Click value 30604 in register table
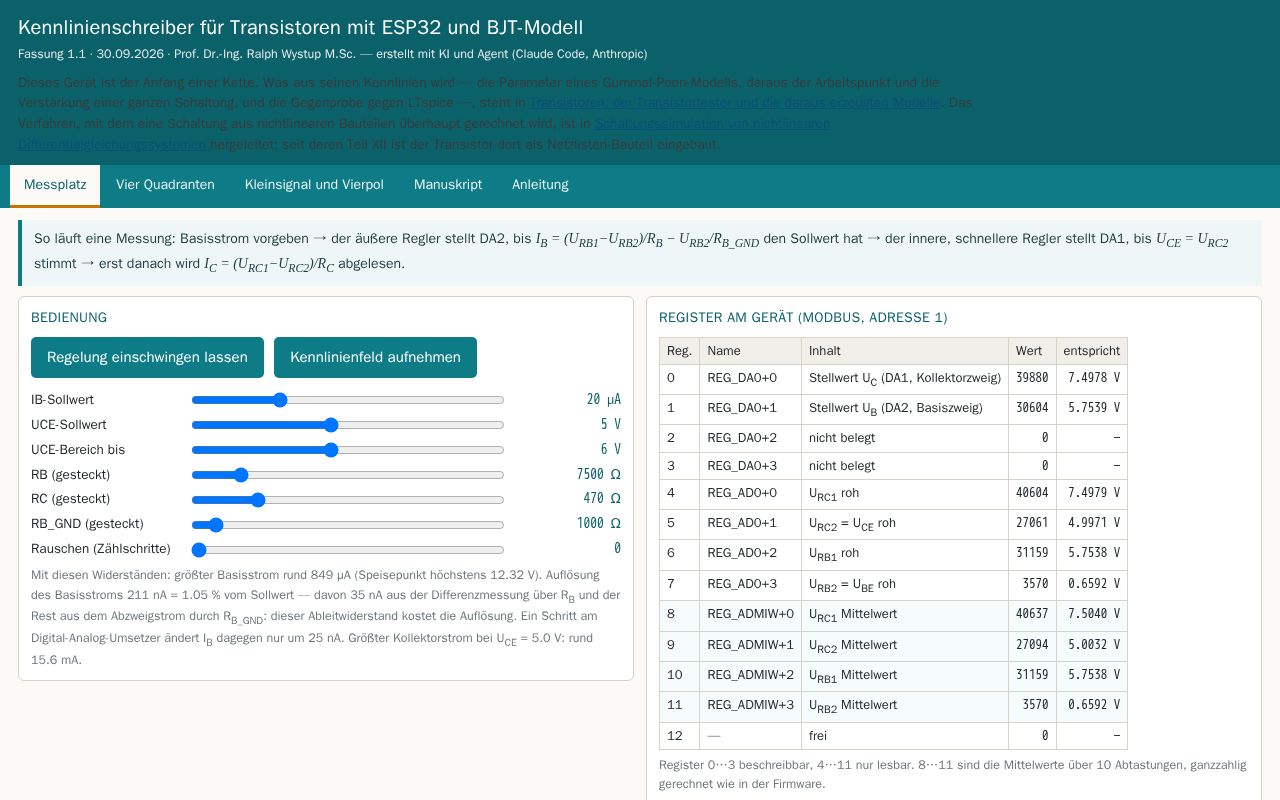This screenshot has height=800, width=1280. pos(1032,409)
